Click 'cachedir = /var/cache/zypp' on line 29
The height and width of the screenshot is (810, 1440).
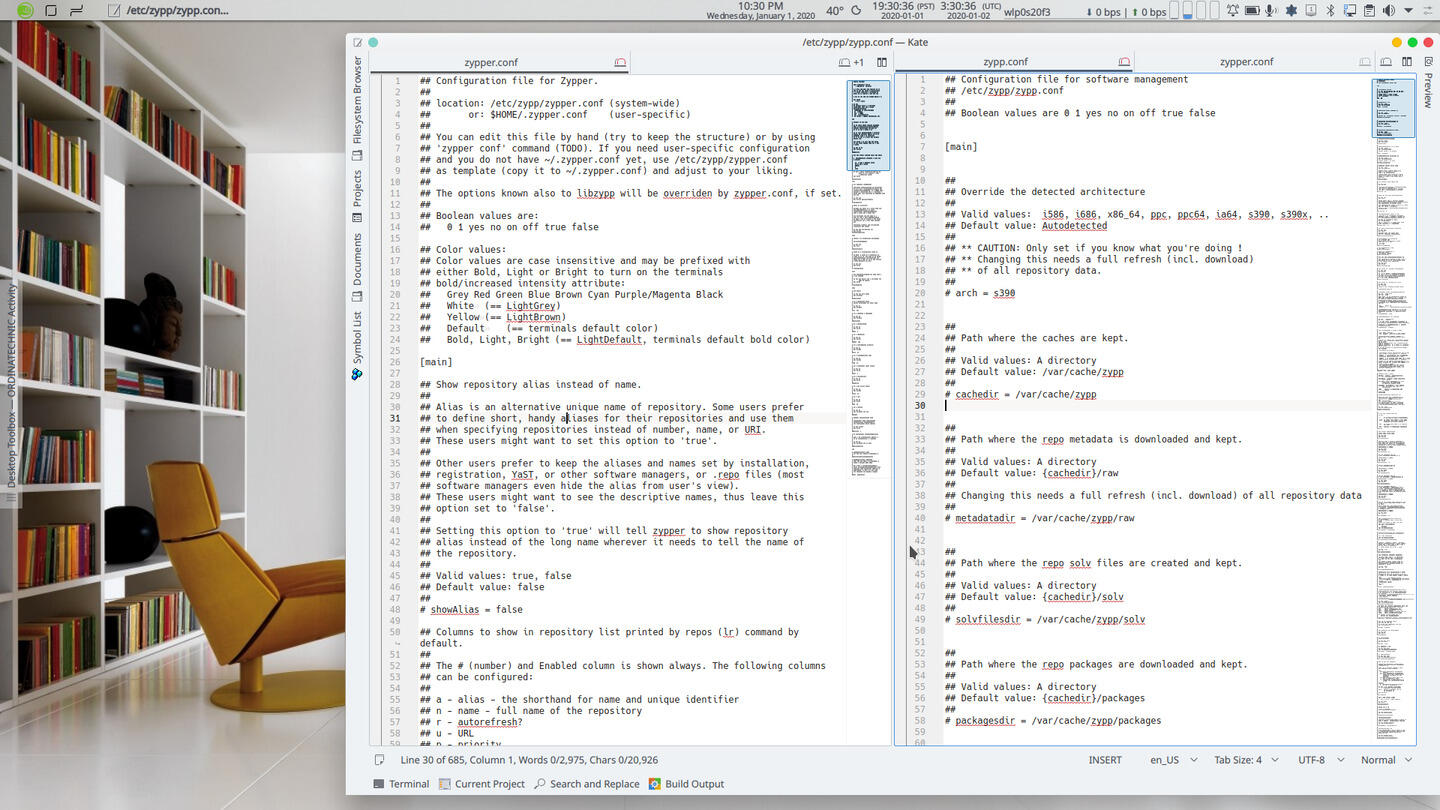coord(1026,394)
